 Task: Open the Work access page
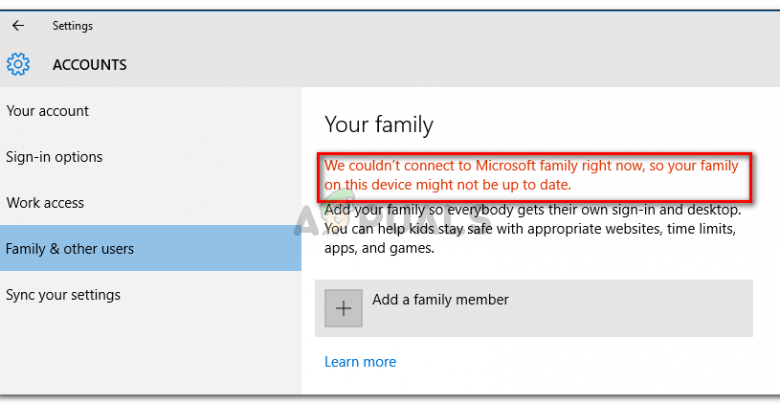click(45, 203)
